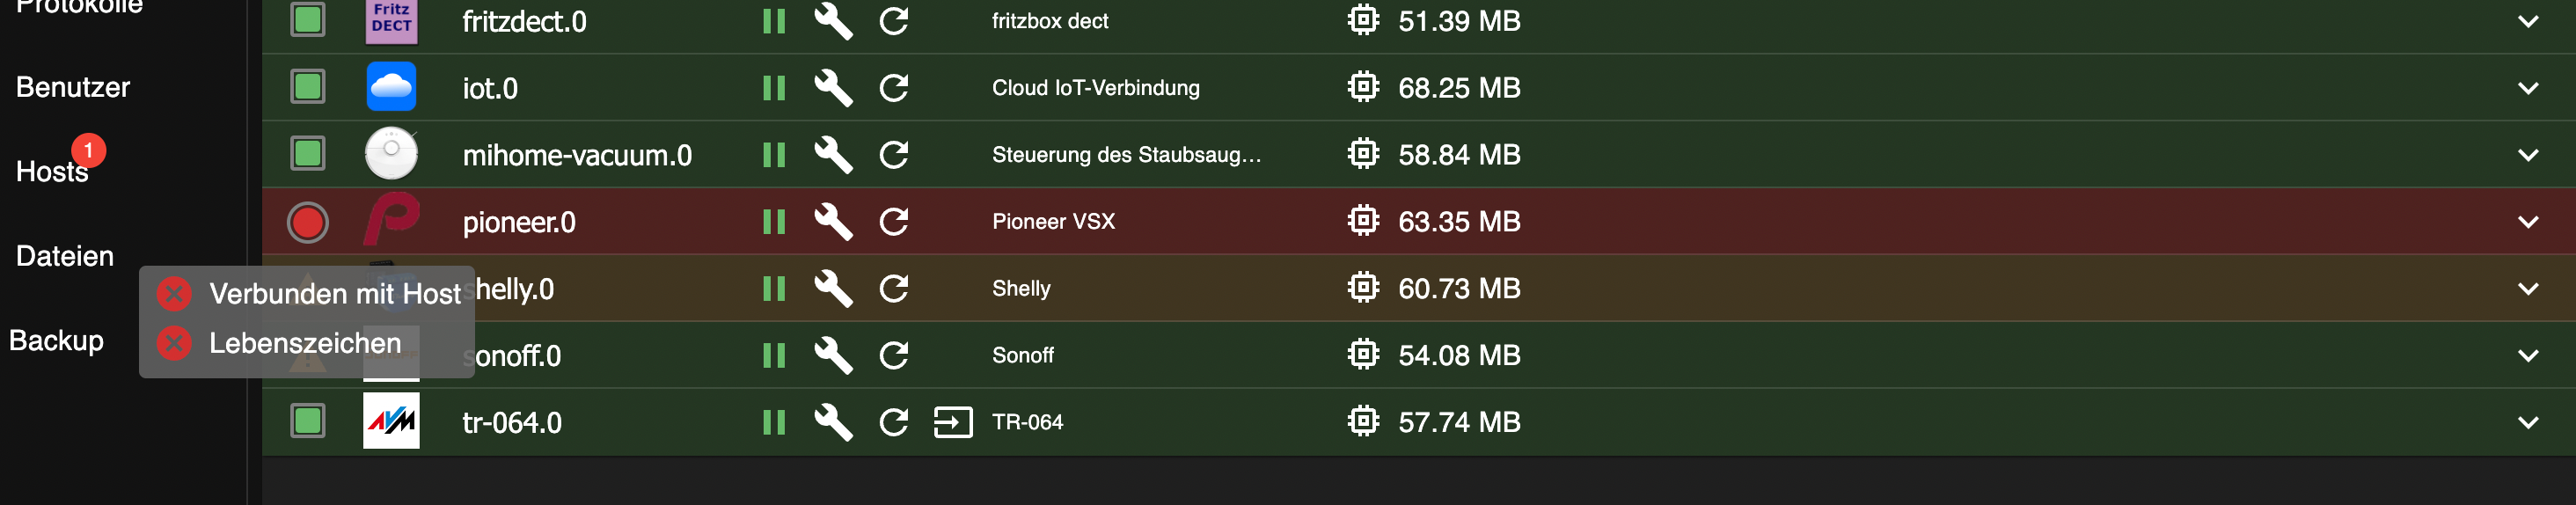Open wrench configuration for shelly.0
Viewport: 2576px width, 505px height.
coord(832,289)
